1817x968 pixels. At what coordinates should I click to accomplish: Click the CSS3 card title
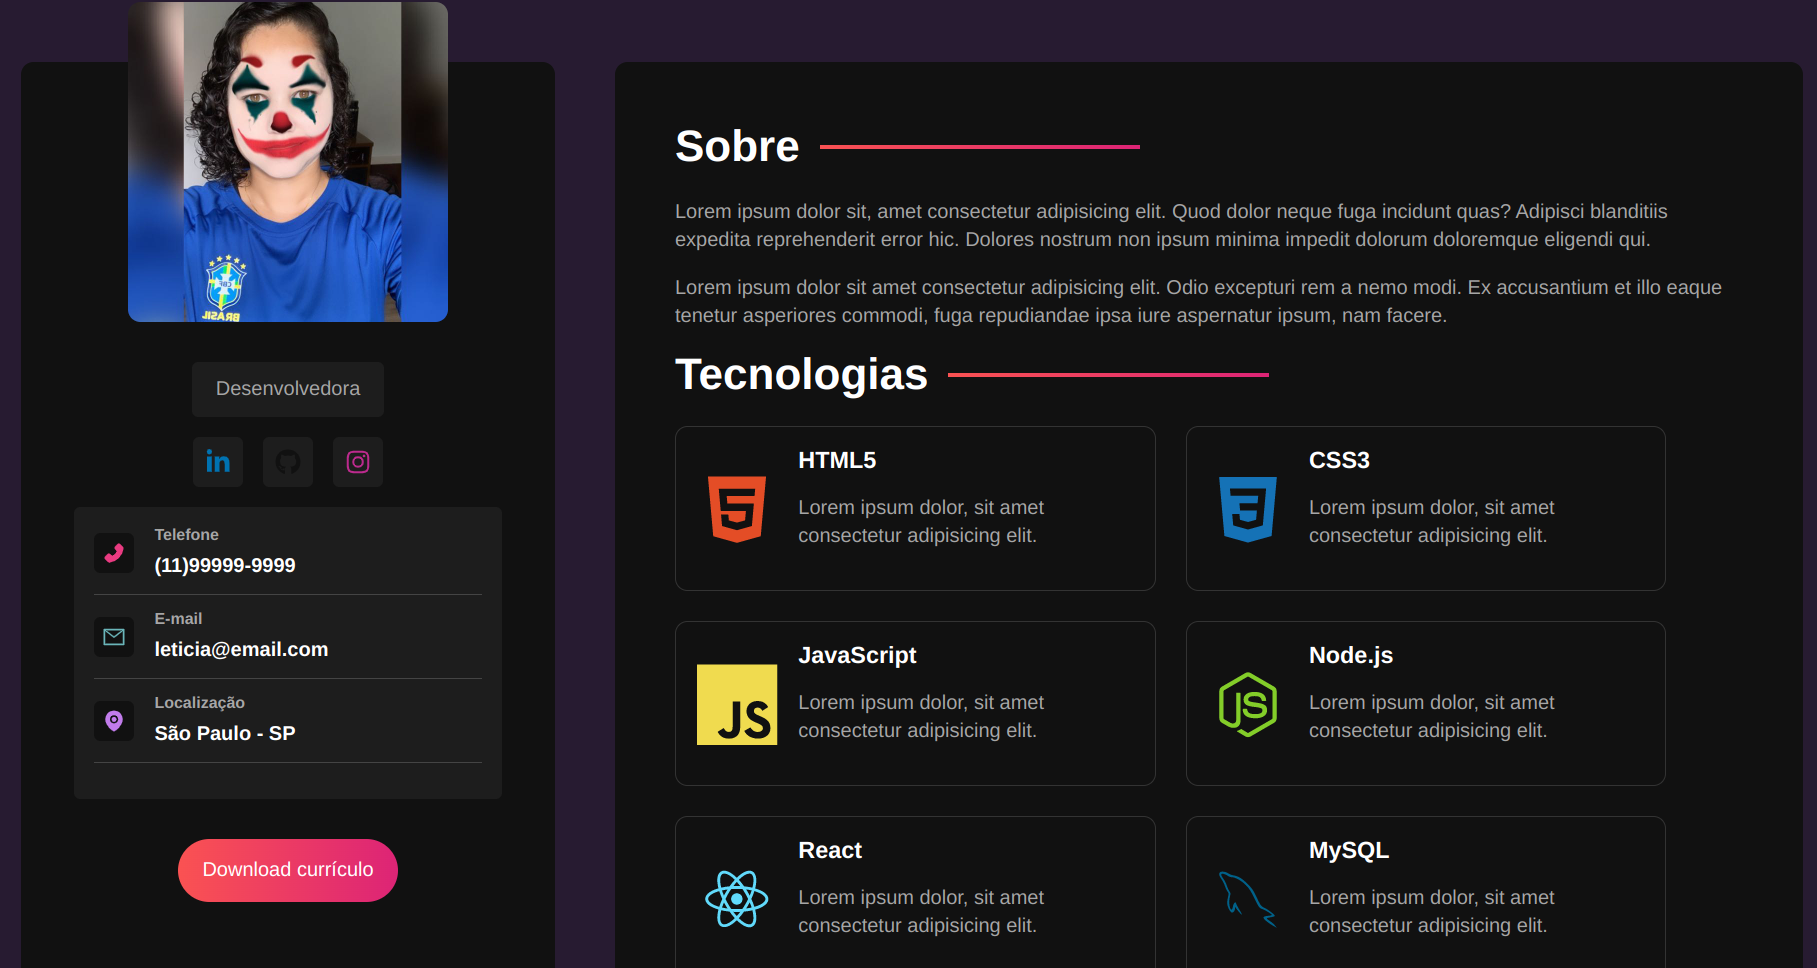[1339, 460]
